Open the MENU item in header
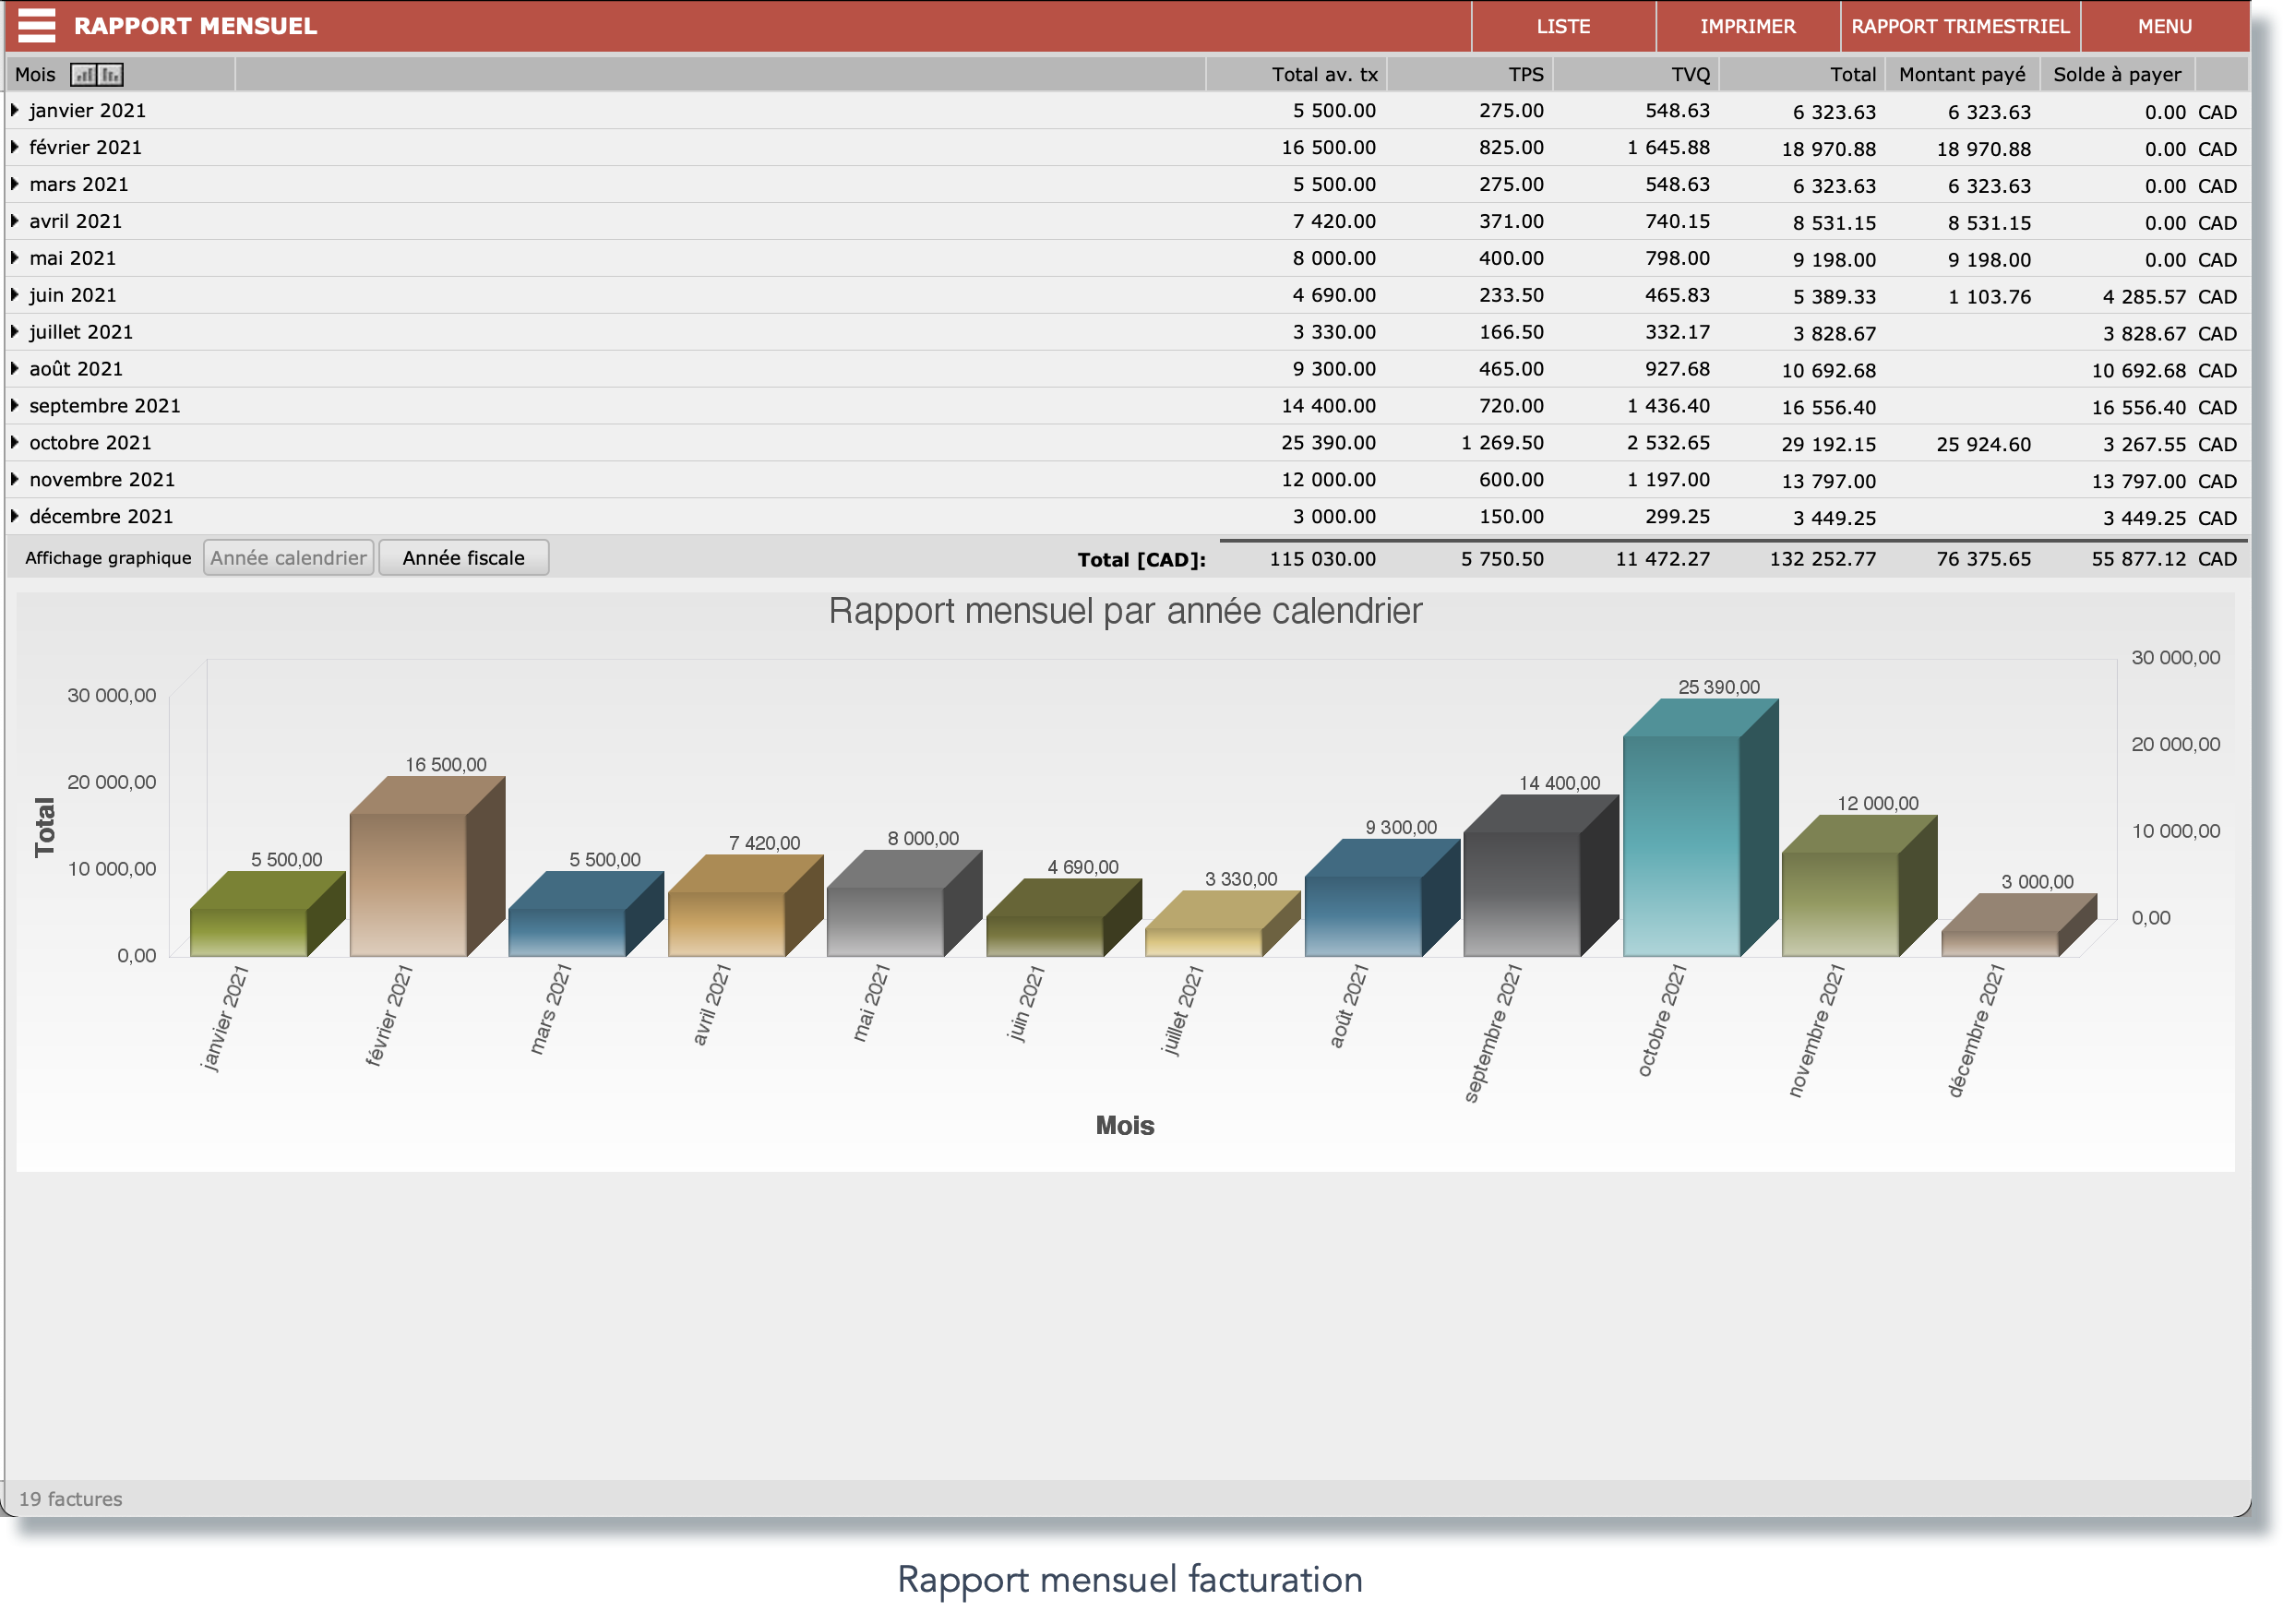Viewport: 2283px width, 1624px height. click(x=2164, y=26)
